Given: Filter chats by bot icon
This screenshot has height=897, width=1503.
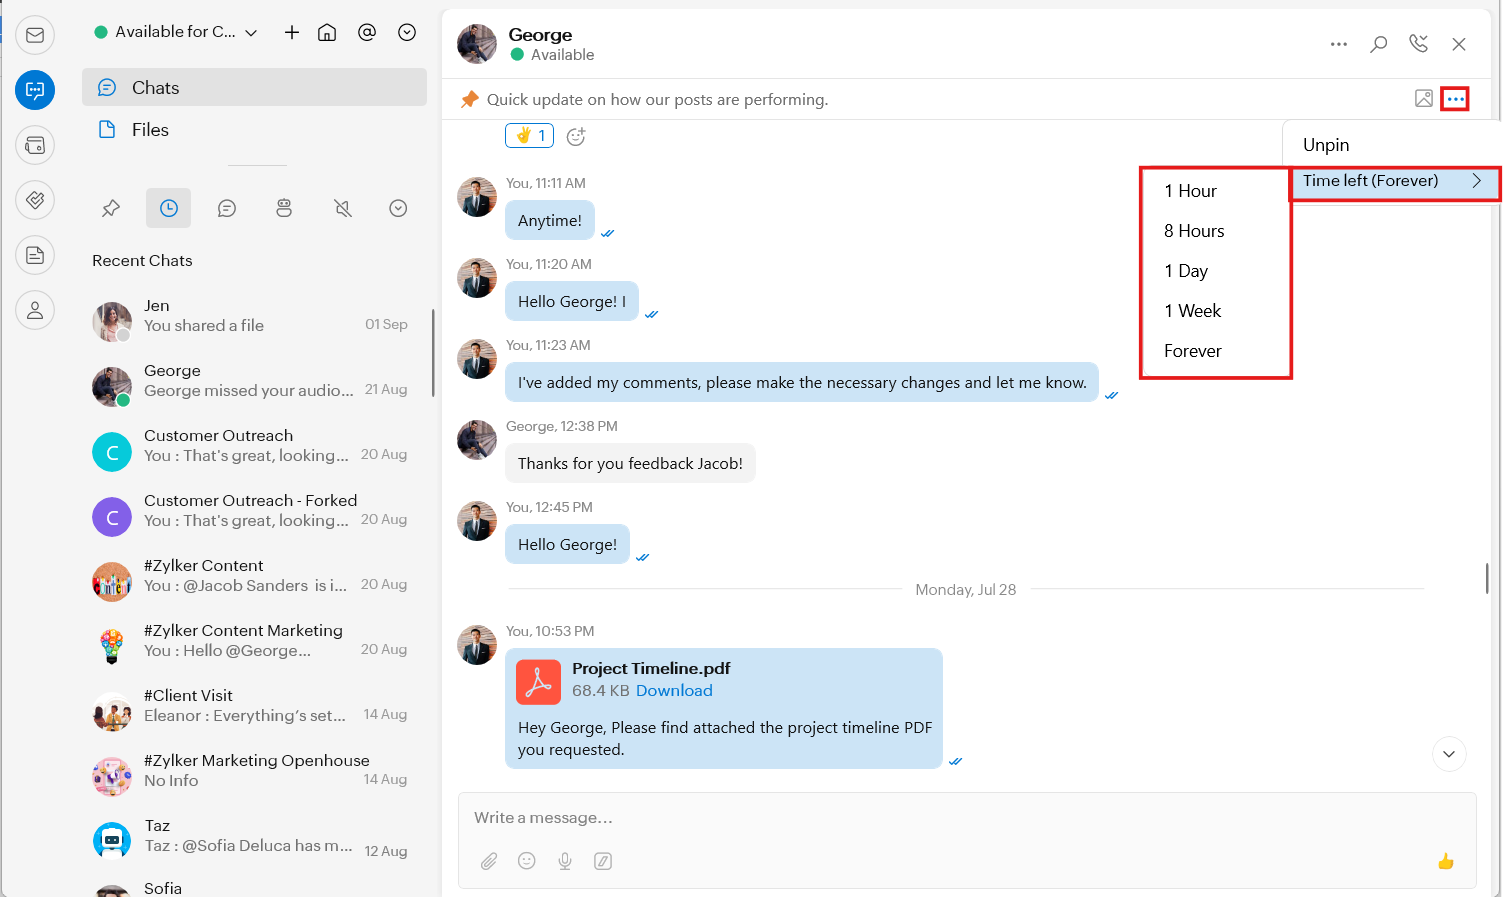Looking at the screenshot, I should point(284,208).
